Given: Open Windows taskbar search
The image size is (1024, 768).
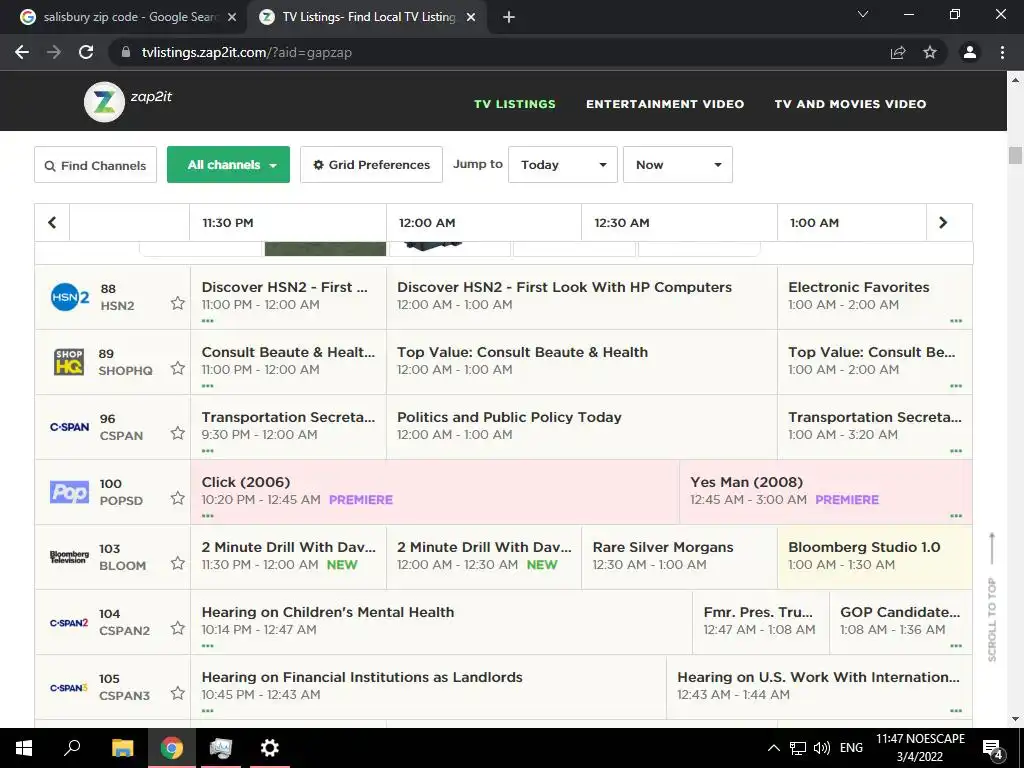Looking at the screenshot, I should pyautogui.click(x=72, y=748).
